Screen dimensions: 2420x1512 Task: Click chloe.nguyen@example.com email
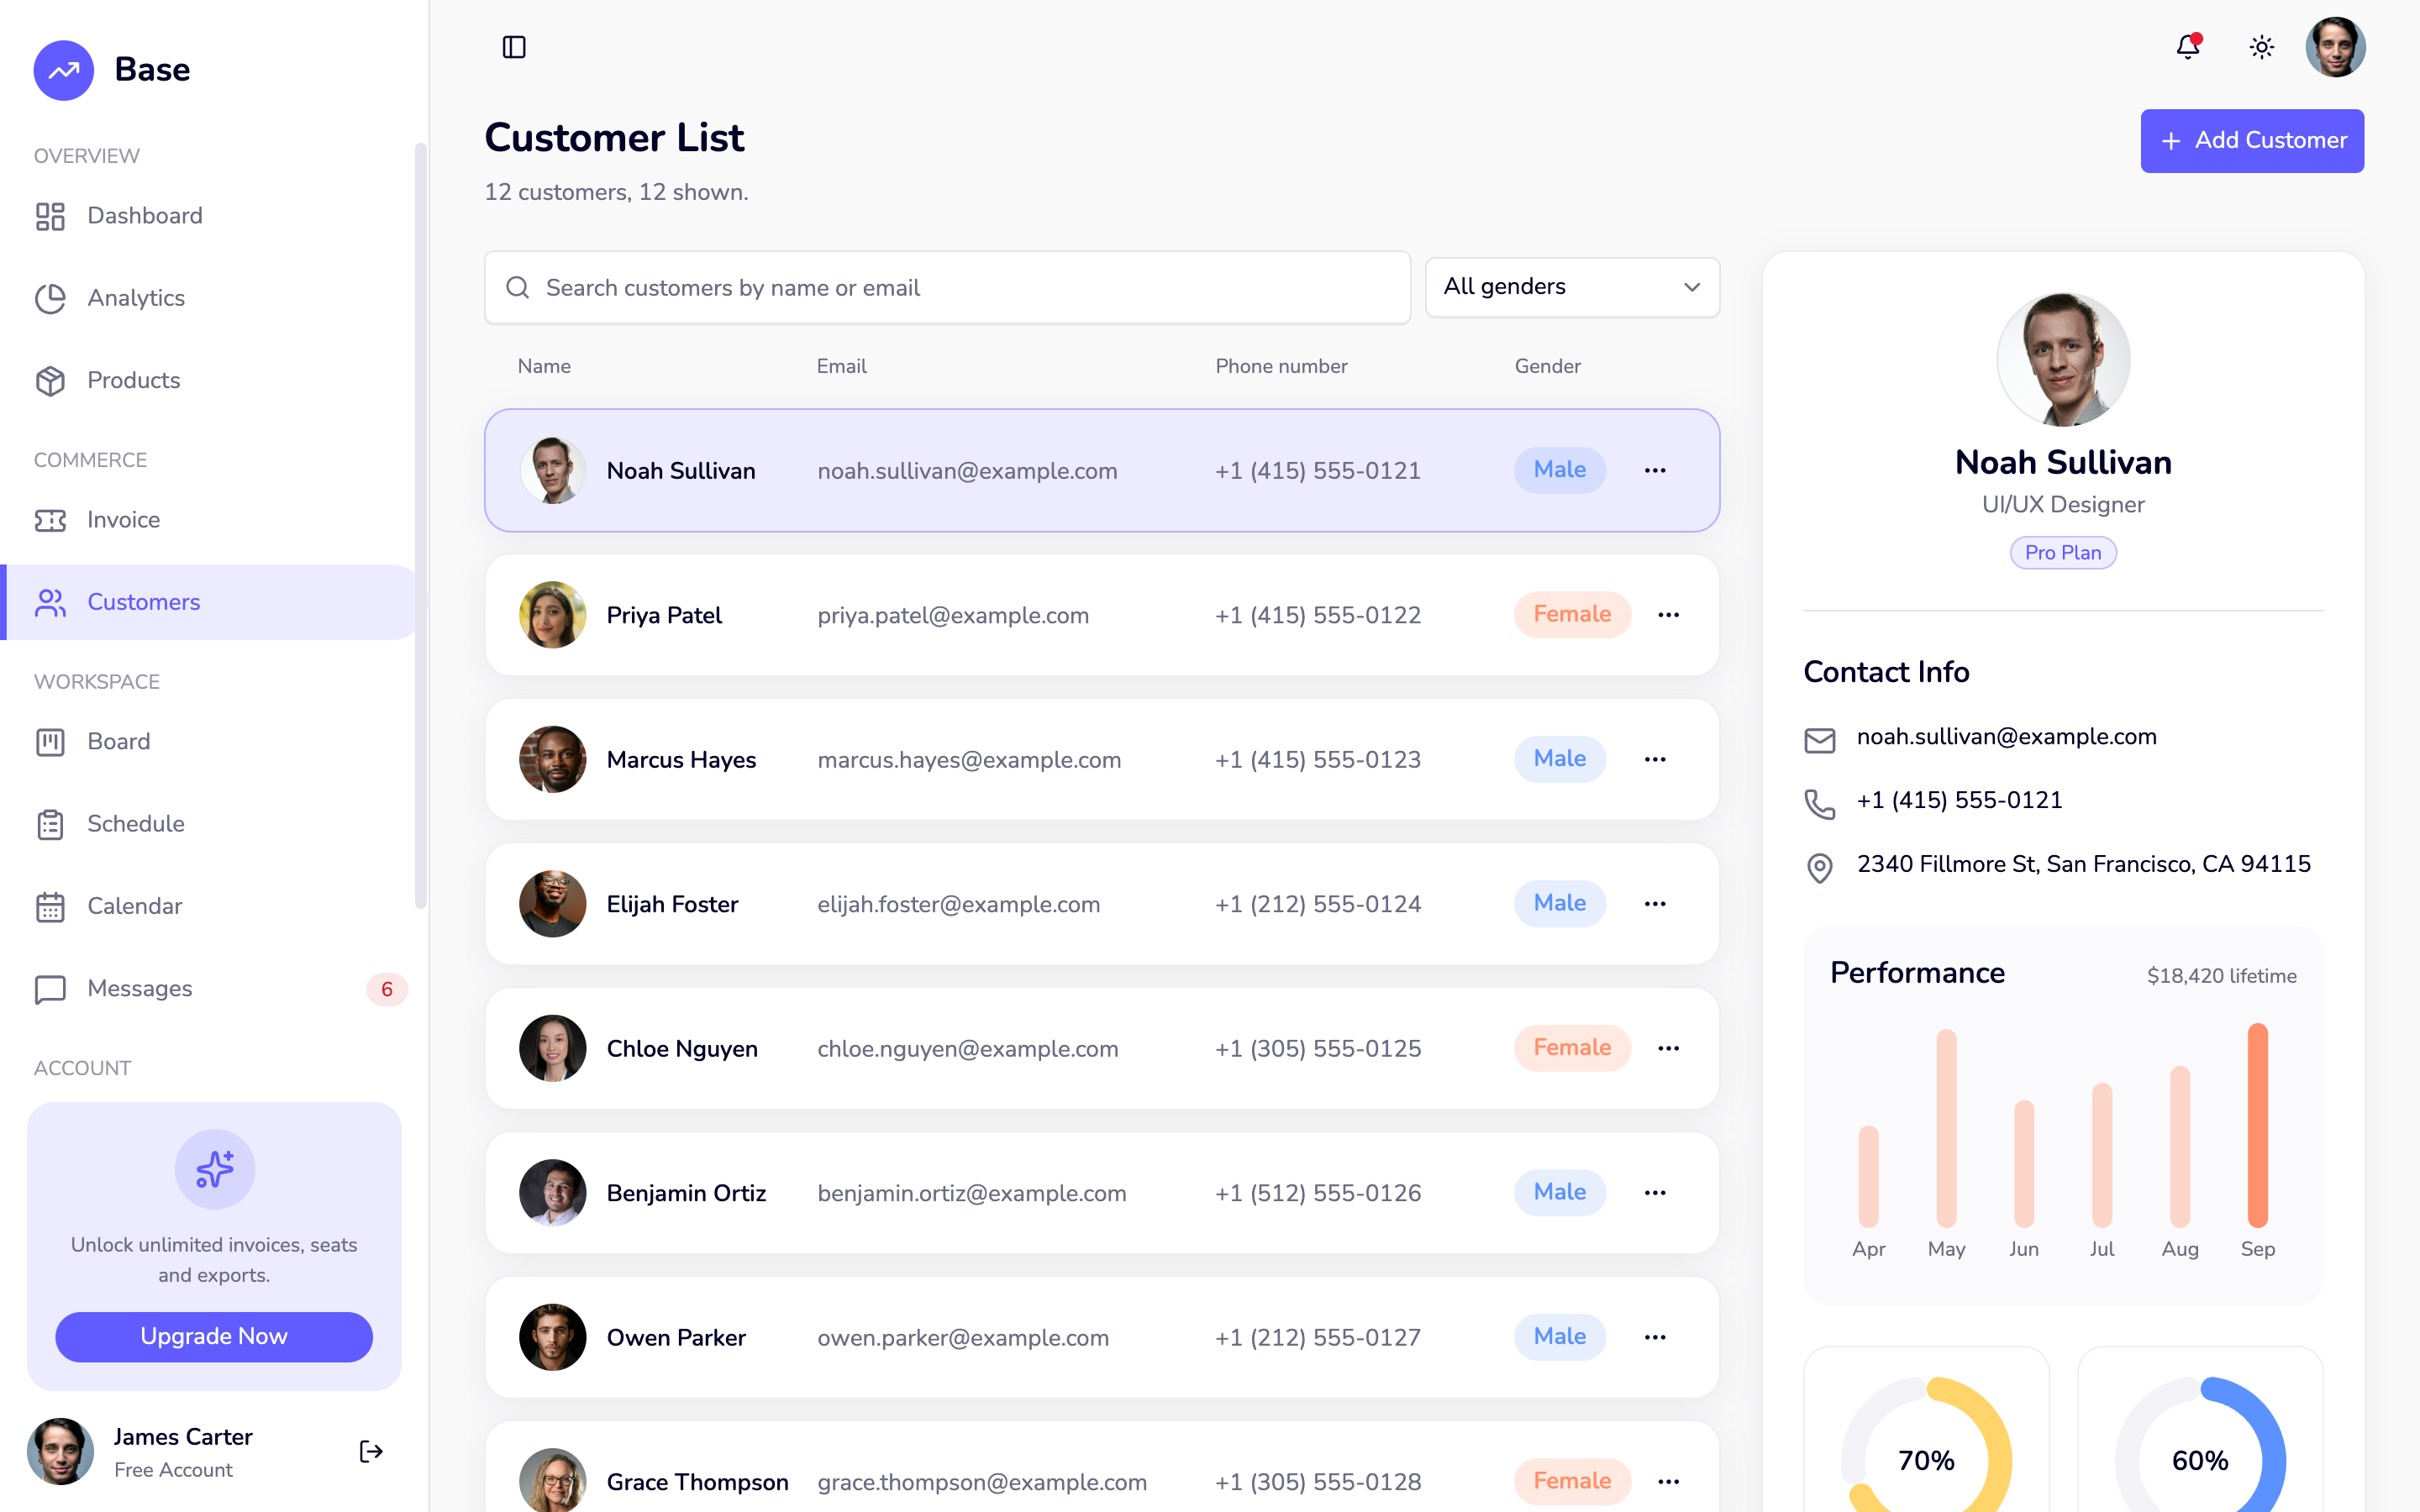pos(967,1049)
